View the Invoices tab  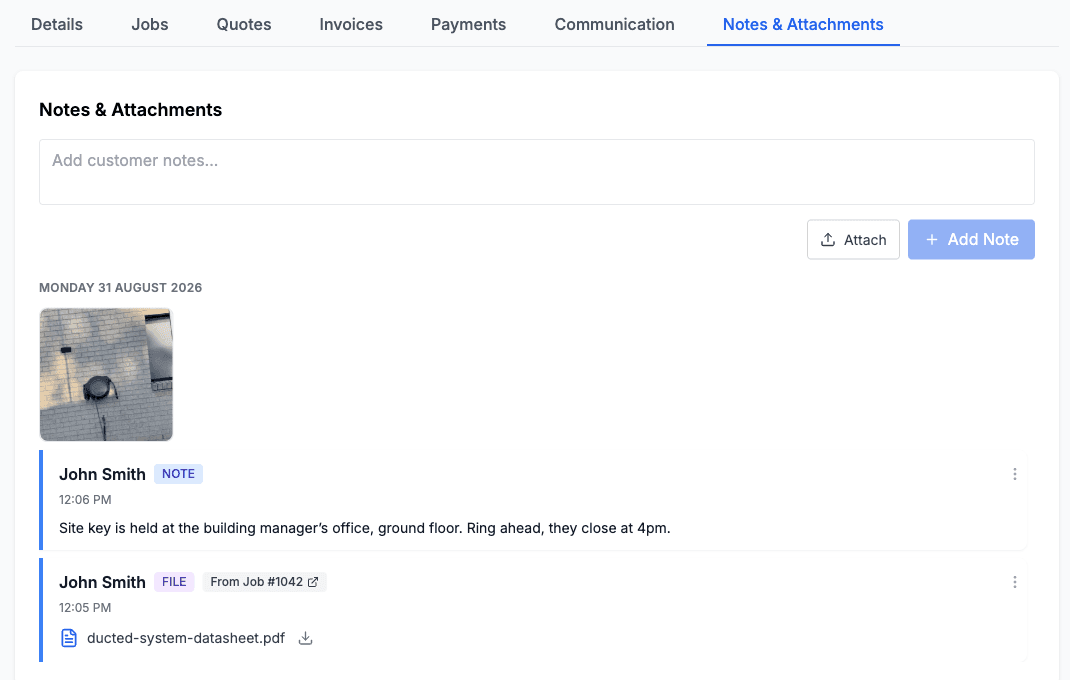tap(351, 25)
